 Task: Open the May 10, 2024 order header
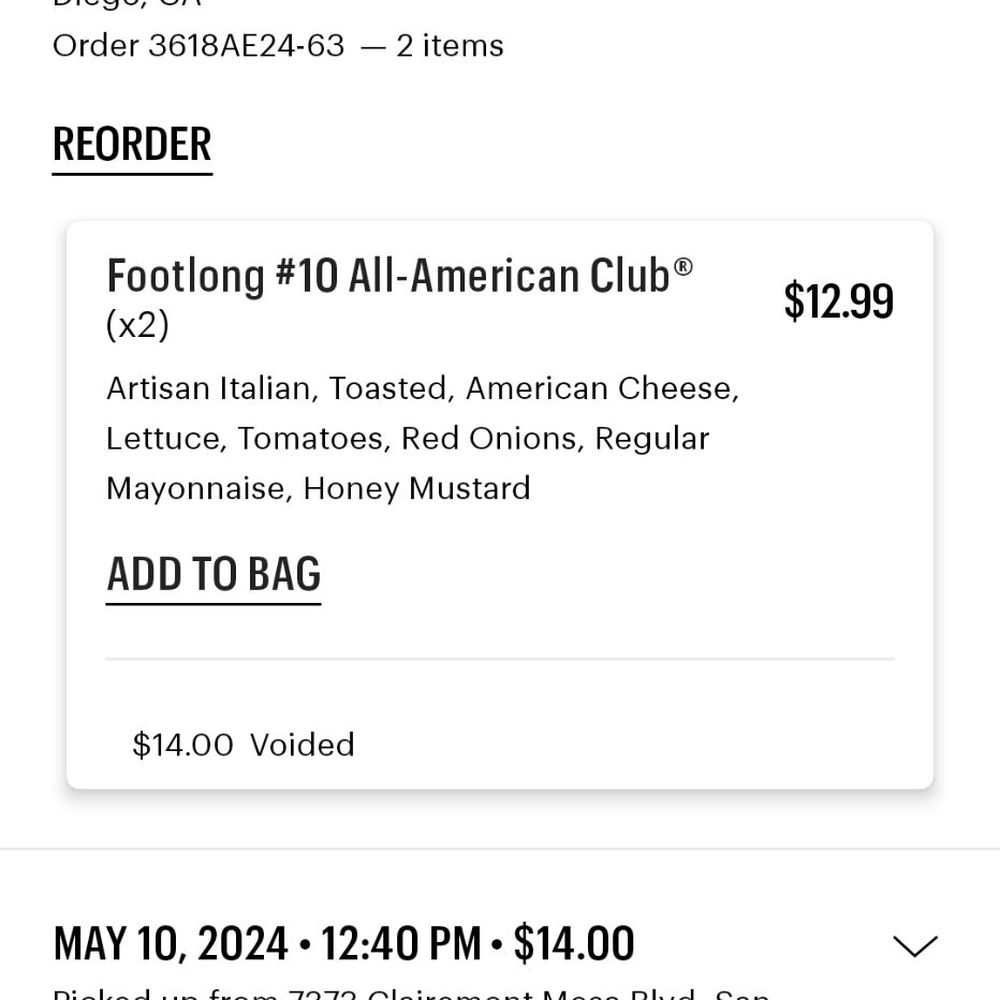click(x=344, y=943)
